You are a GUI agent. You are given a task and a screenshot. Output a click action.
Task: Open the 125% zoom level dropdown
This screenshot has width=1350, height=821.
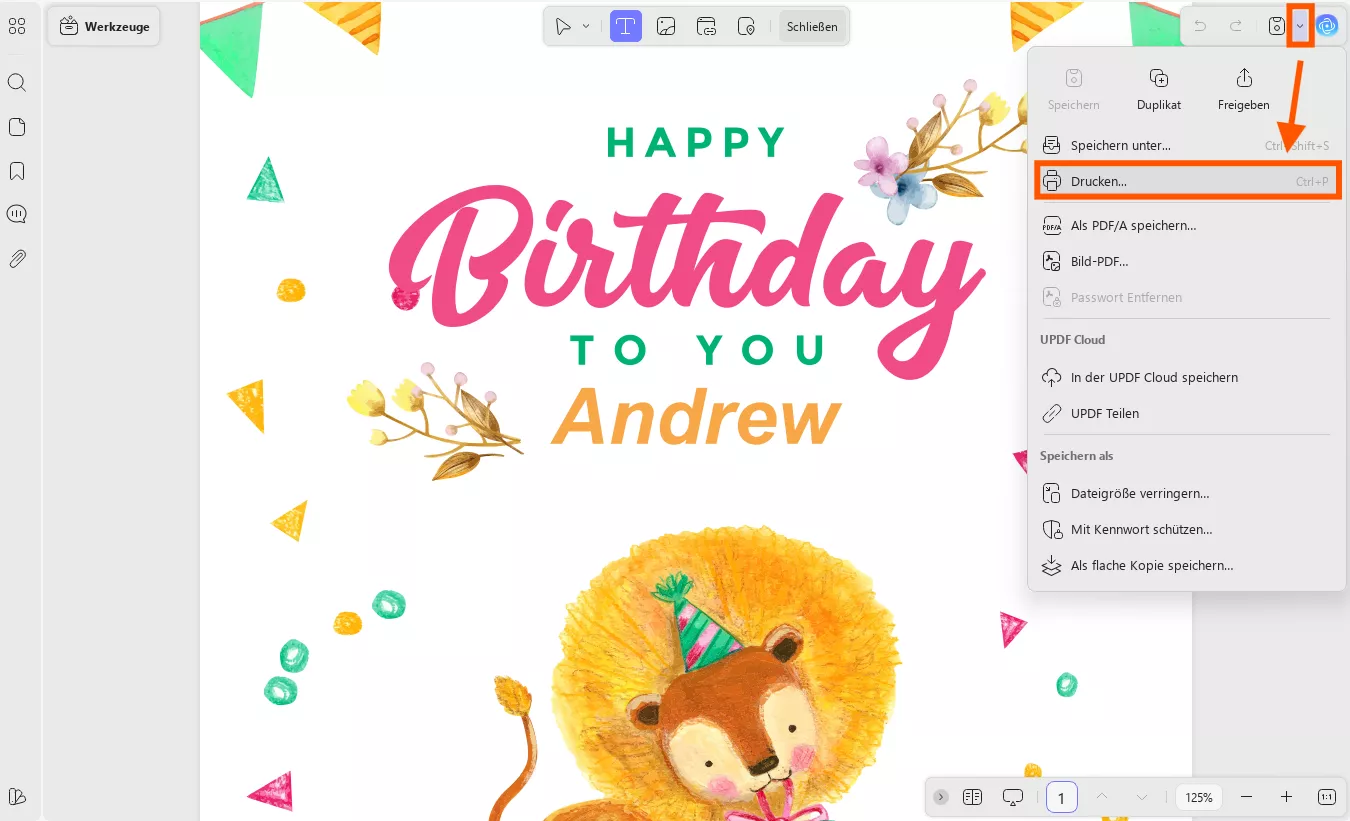click(x=1199, y=798)
